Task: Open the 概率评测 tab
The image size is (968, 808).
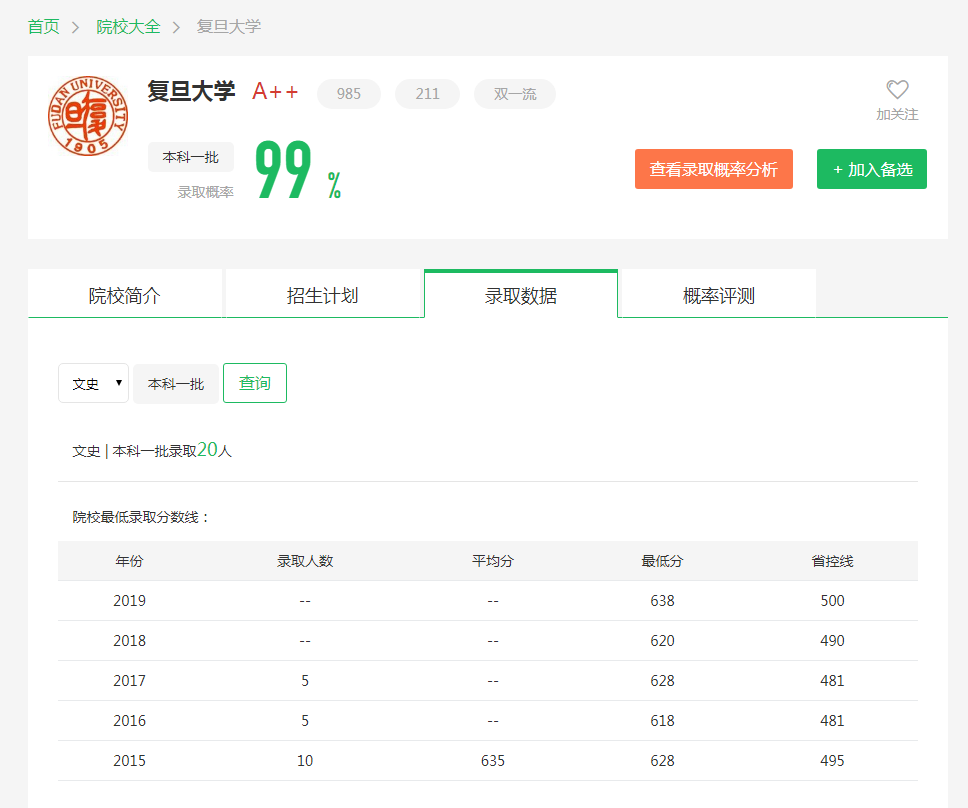Action: pyautogui.click(x=719, y=294)
